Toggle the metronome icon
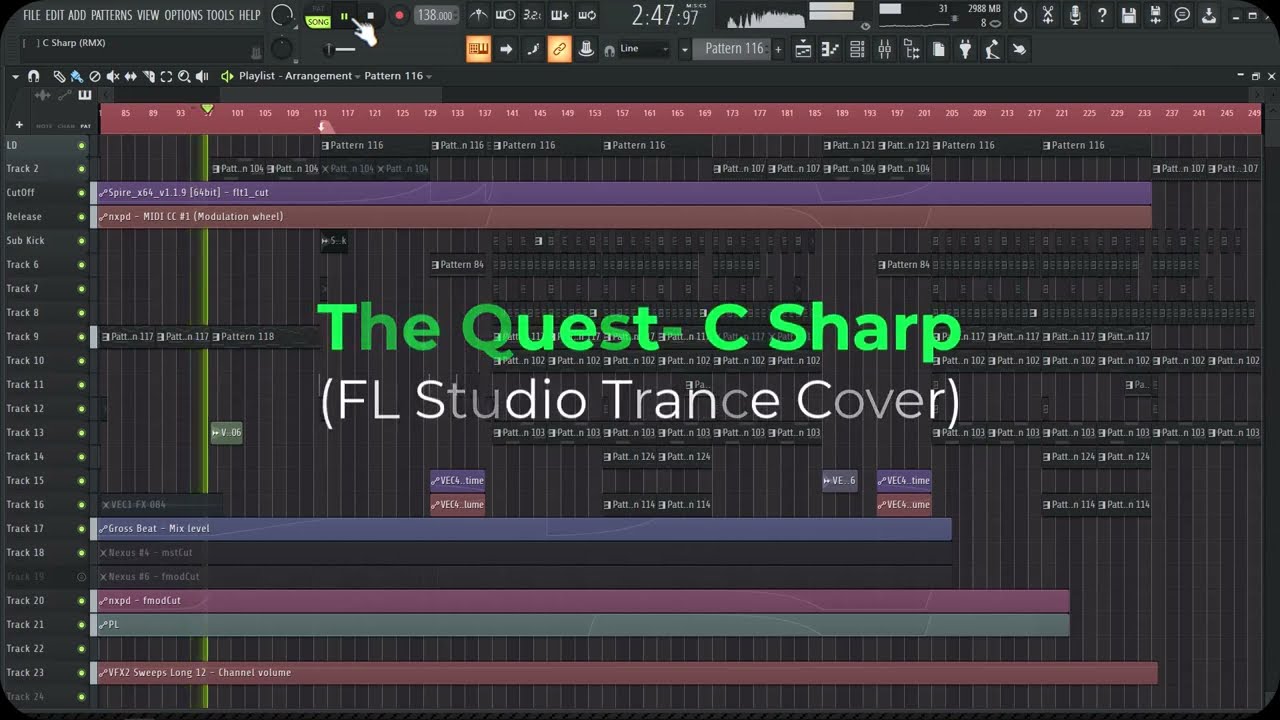Viewport: 1280px width, 720px height. click(x=479, y=15)
